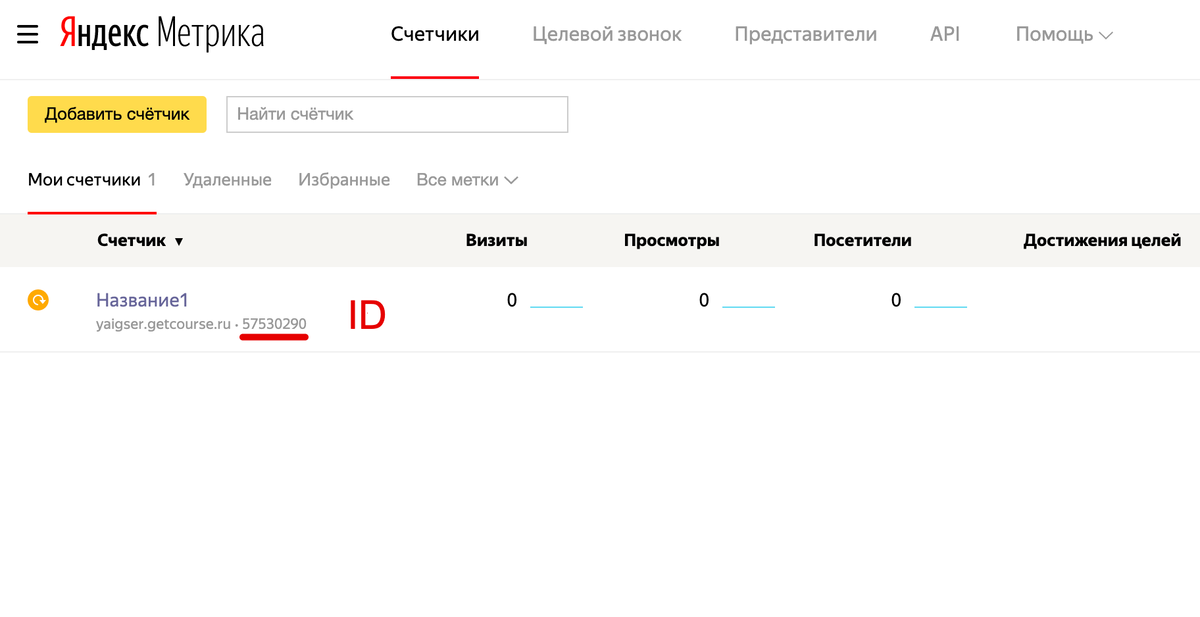Click the Яндекс Метрика logo
Screen dimensions: 1200x617
tap(162, 35)
